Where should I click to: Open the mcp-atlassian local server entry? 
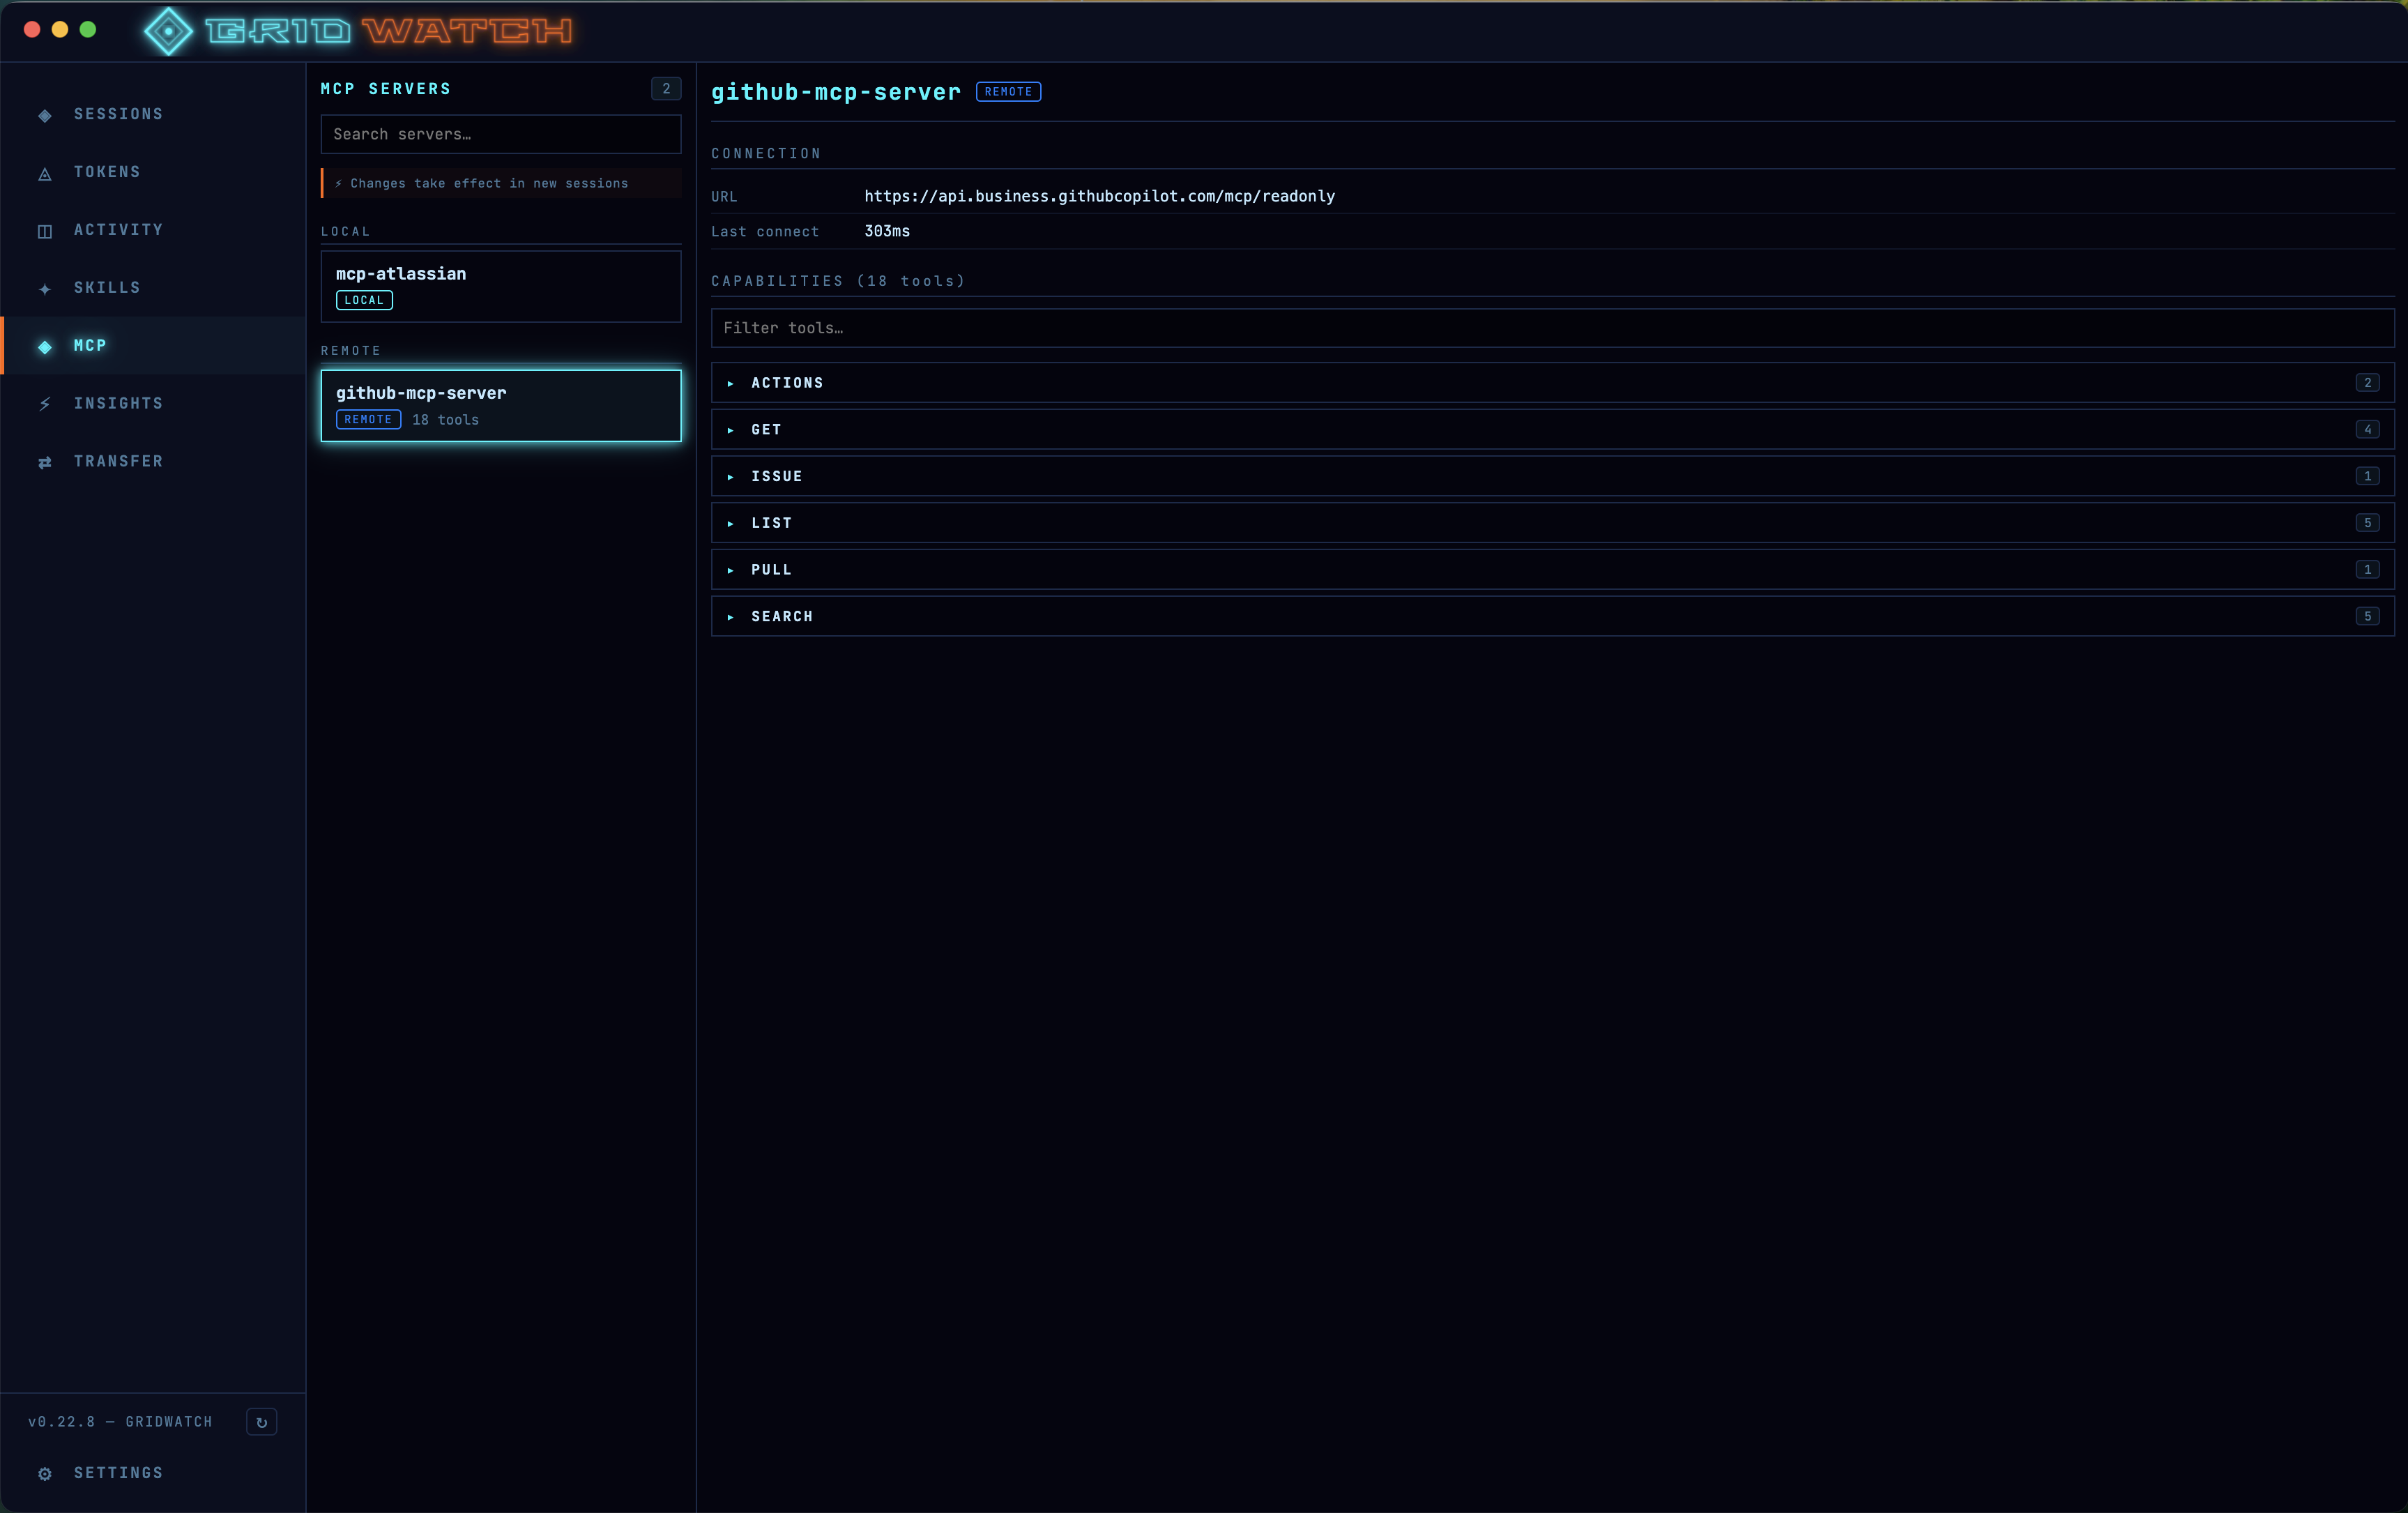point(500,286)
